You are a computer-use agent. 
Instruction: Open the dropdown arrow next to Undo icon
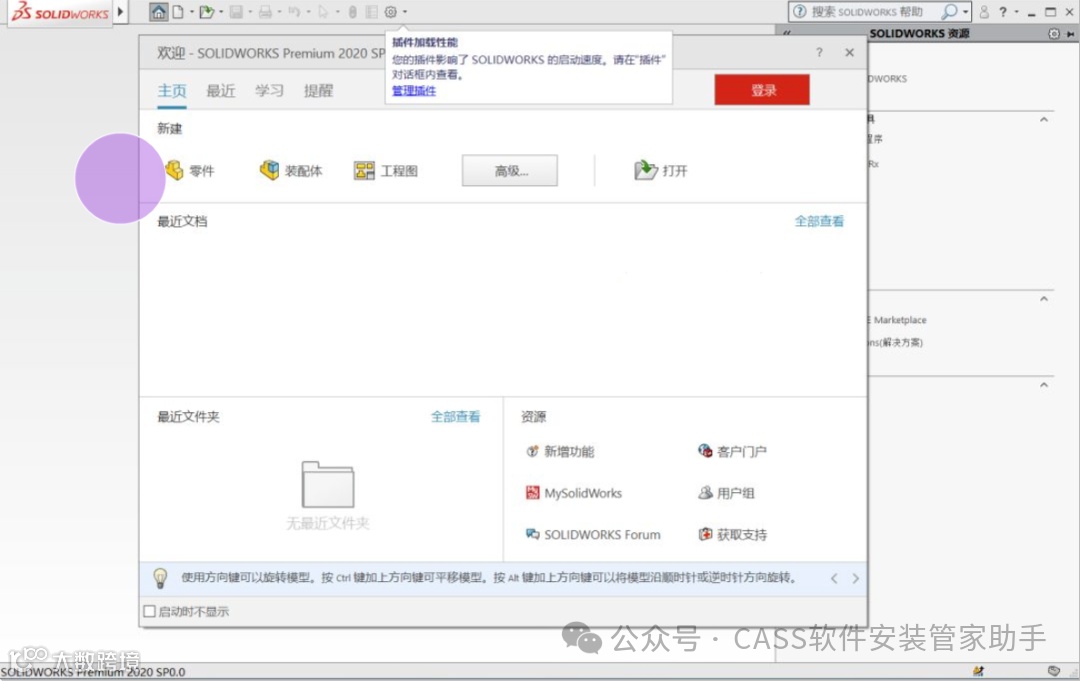(x=308, y=12)
